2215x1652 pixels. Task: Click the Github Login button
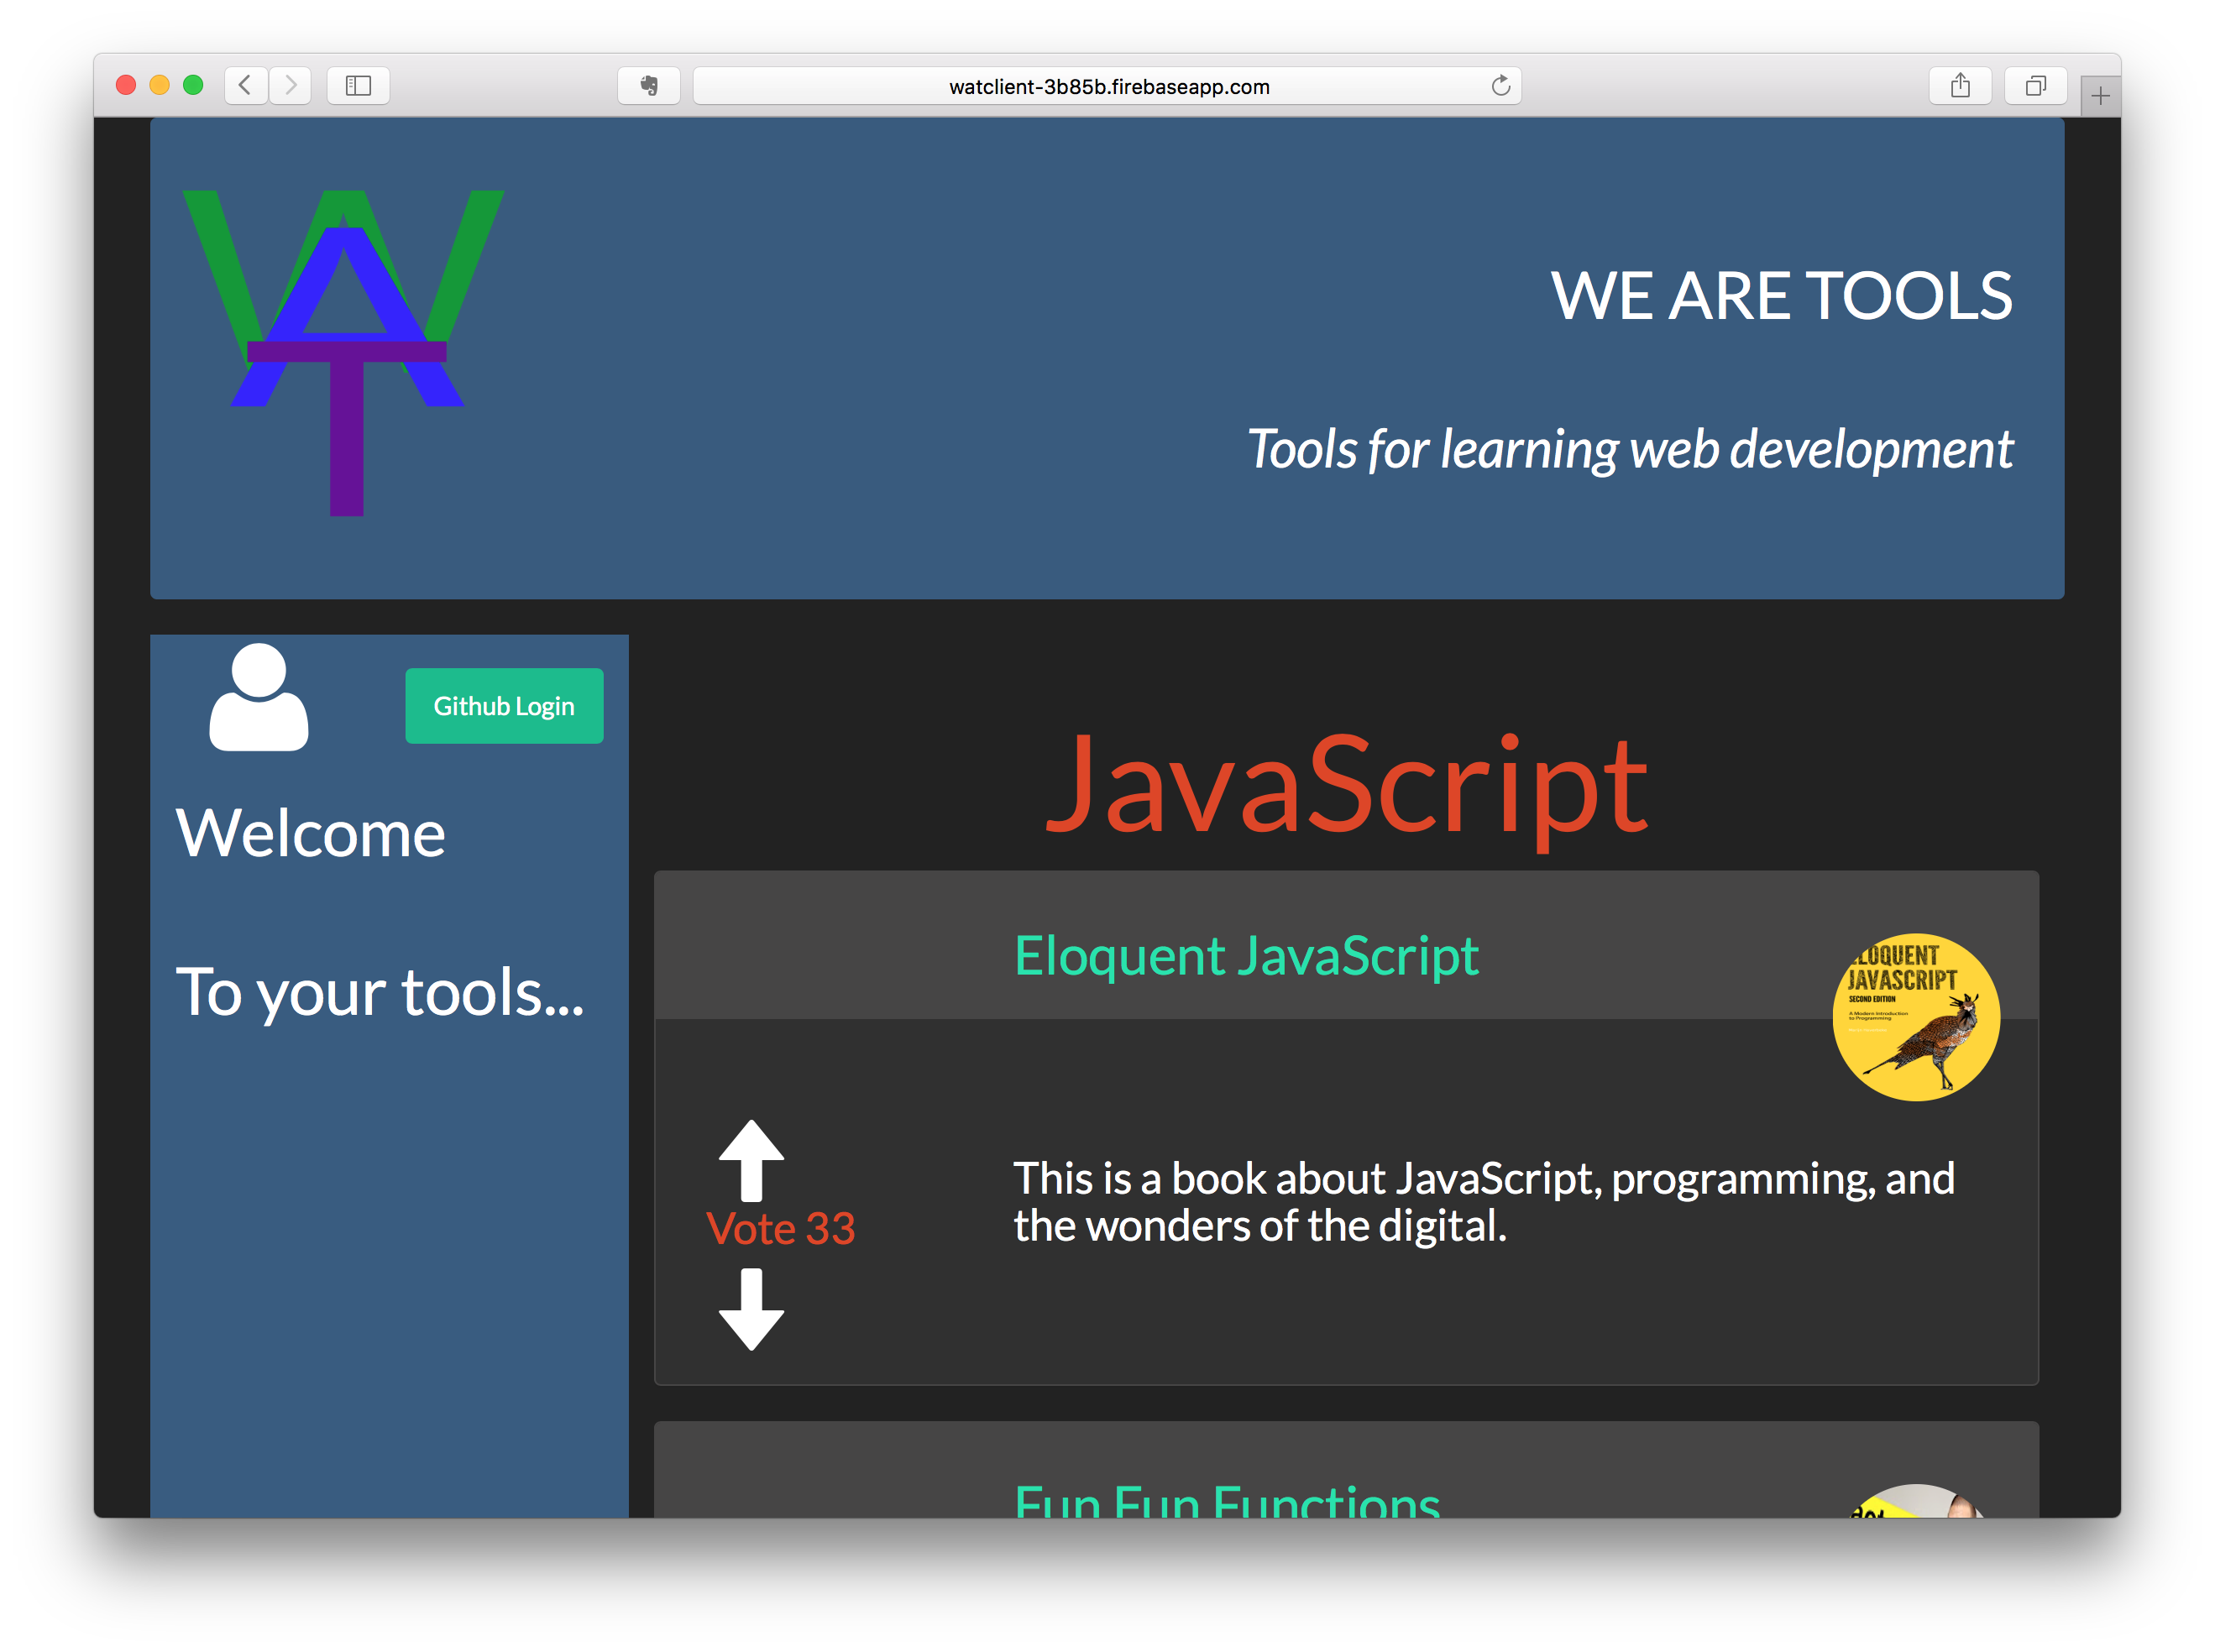(504, 706)
